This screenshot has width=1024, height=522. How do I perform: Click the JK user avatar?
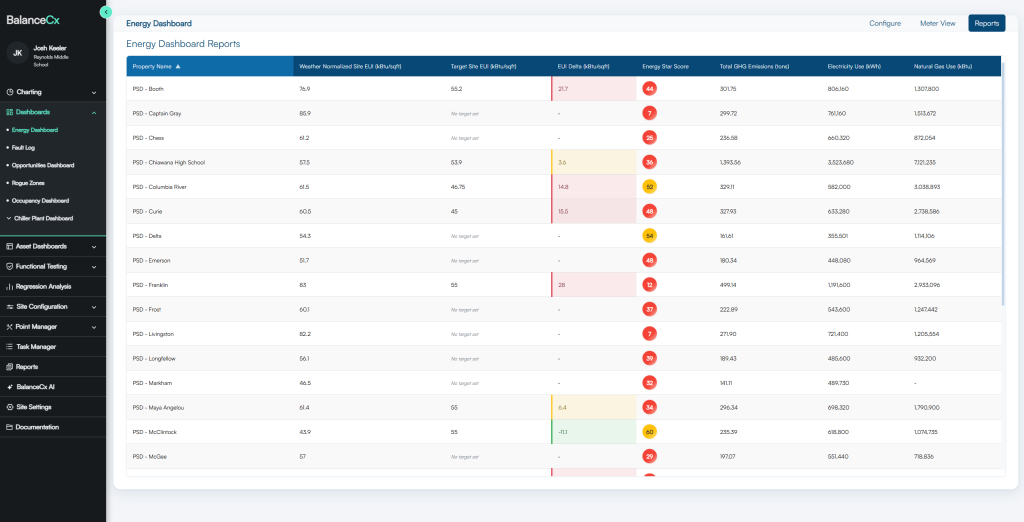coord(18,52)
